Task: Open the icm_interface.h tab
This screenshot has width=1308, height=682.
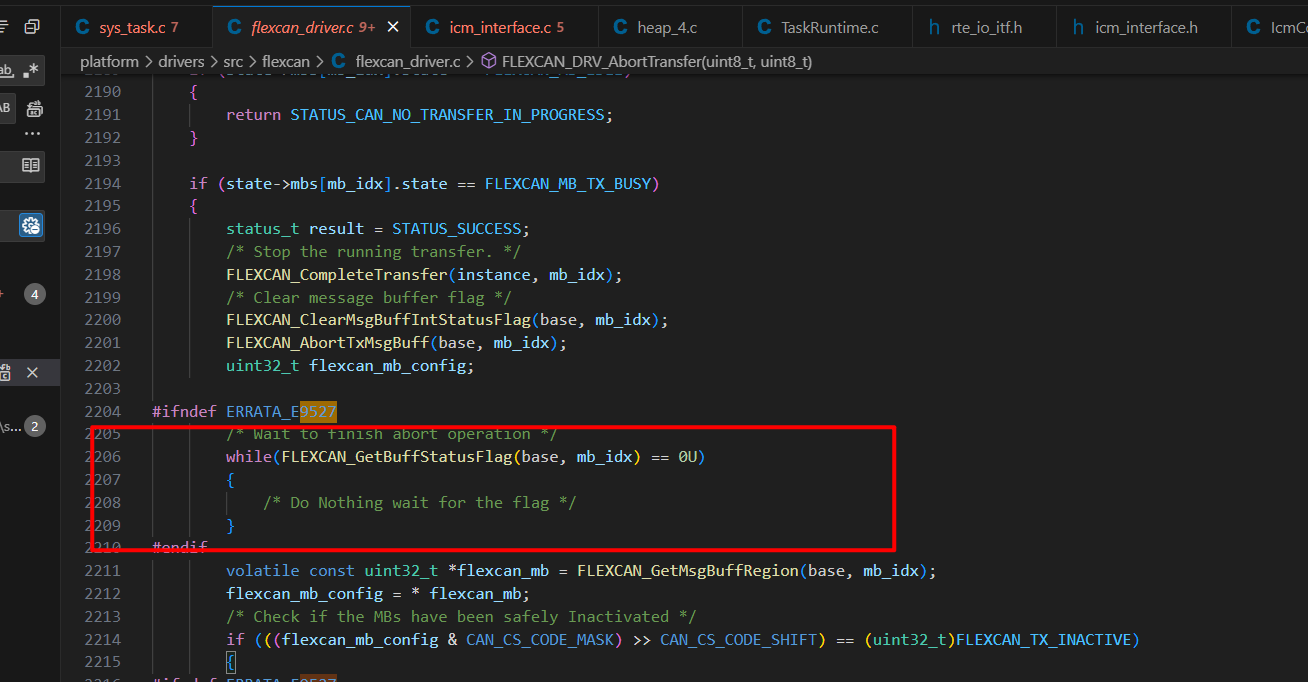Action: pyautogui.click(x=1145, y=27)
